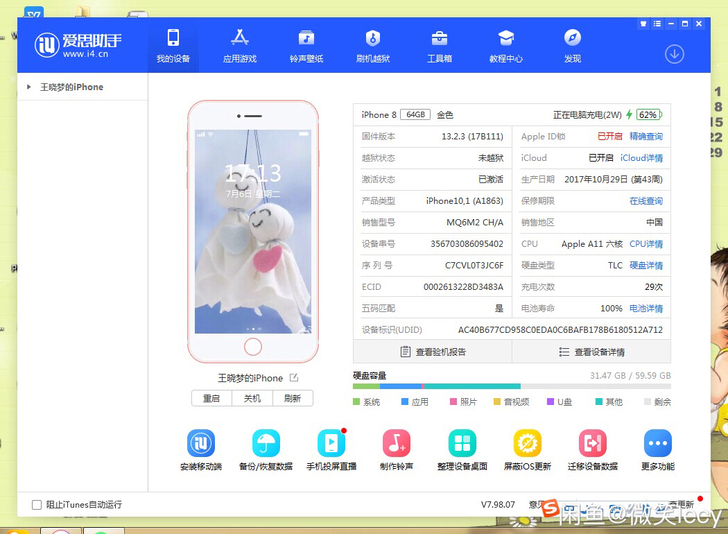The width and height of the screenshot is (728, 534).
Task: Click the skin shirt icon in title bar
Action: (644, 24)
